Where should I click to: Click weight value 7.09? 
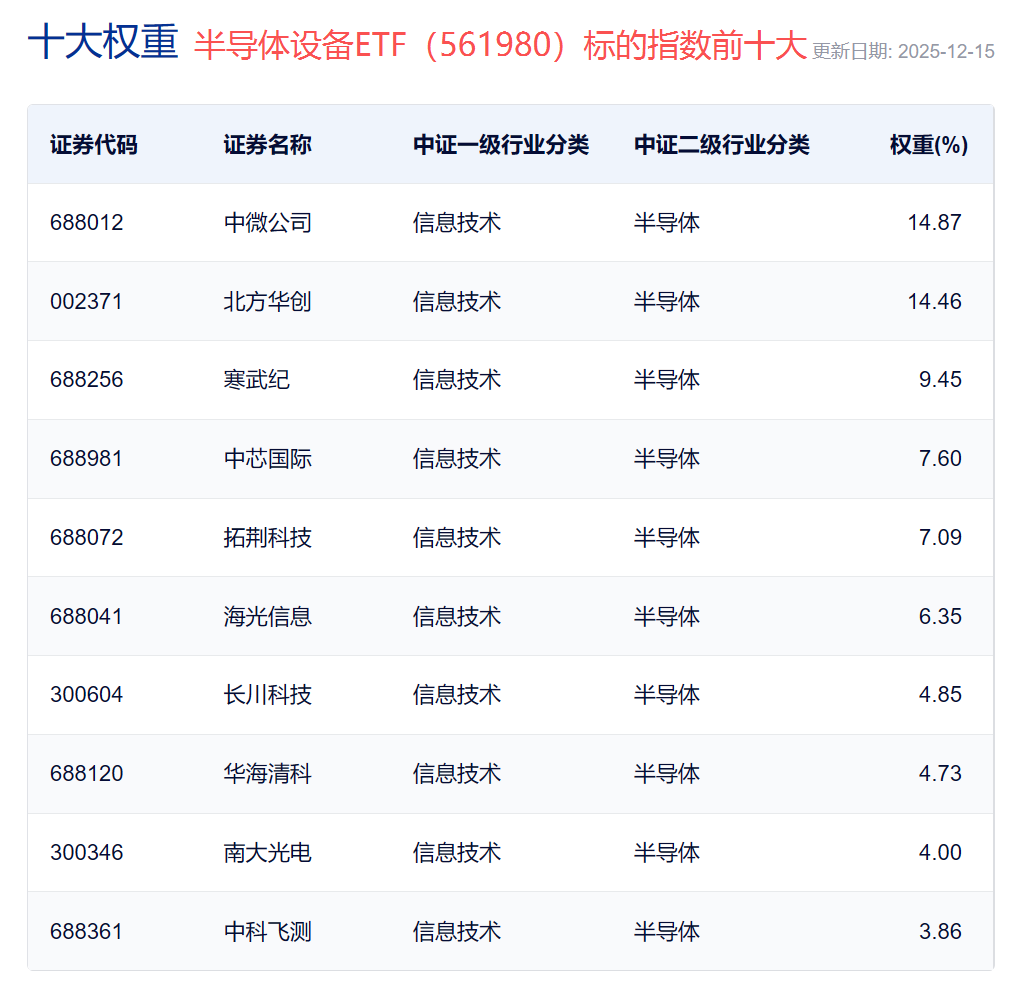click(x=940, y=538)
